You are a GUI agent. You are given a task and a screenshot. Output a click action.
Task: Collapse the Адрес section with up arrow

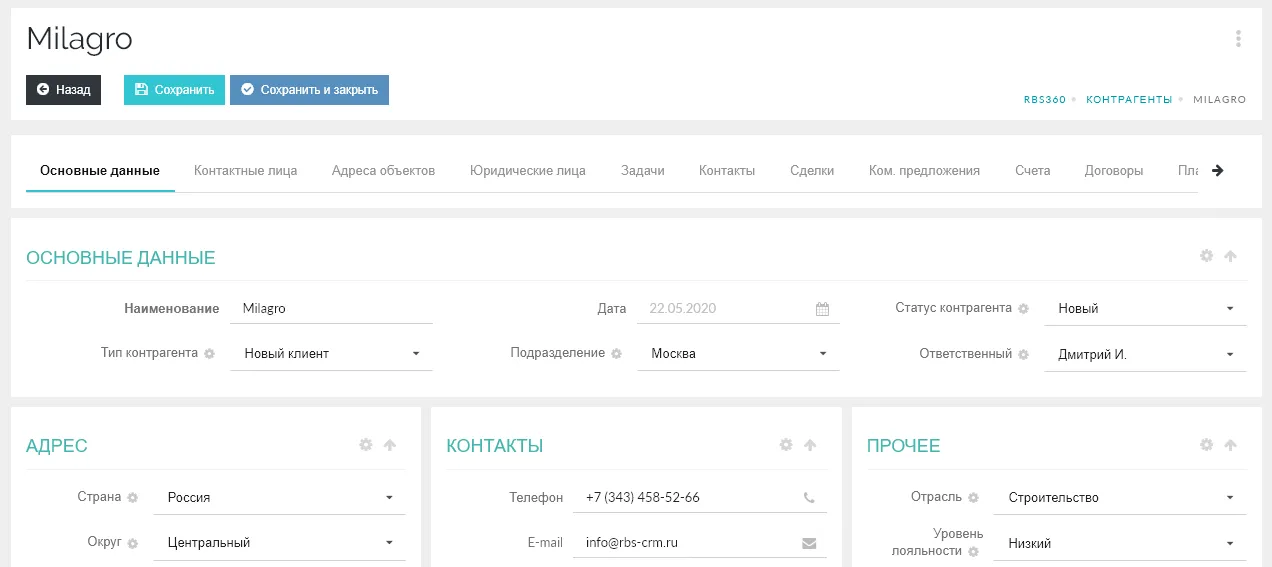coord(390,445)
